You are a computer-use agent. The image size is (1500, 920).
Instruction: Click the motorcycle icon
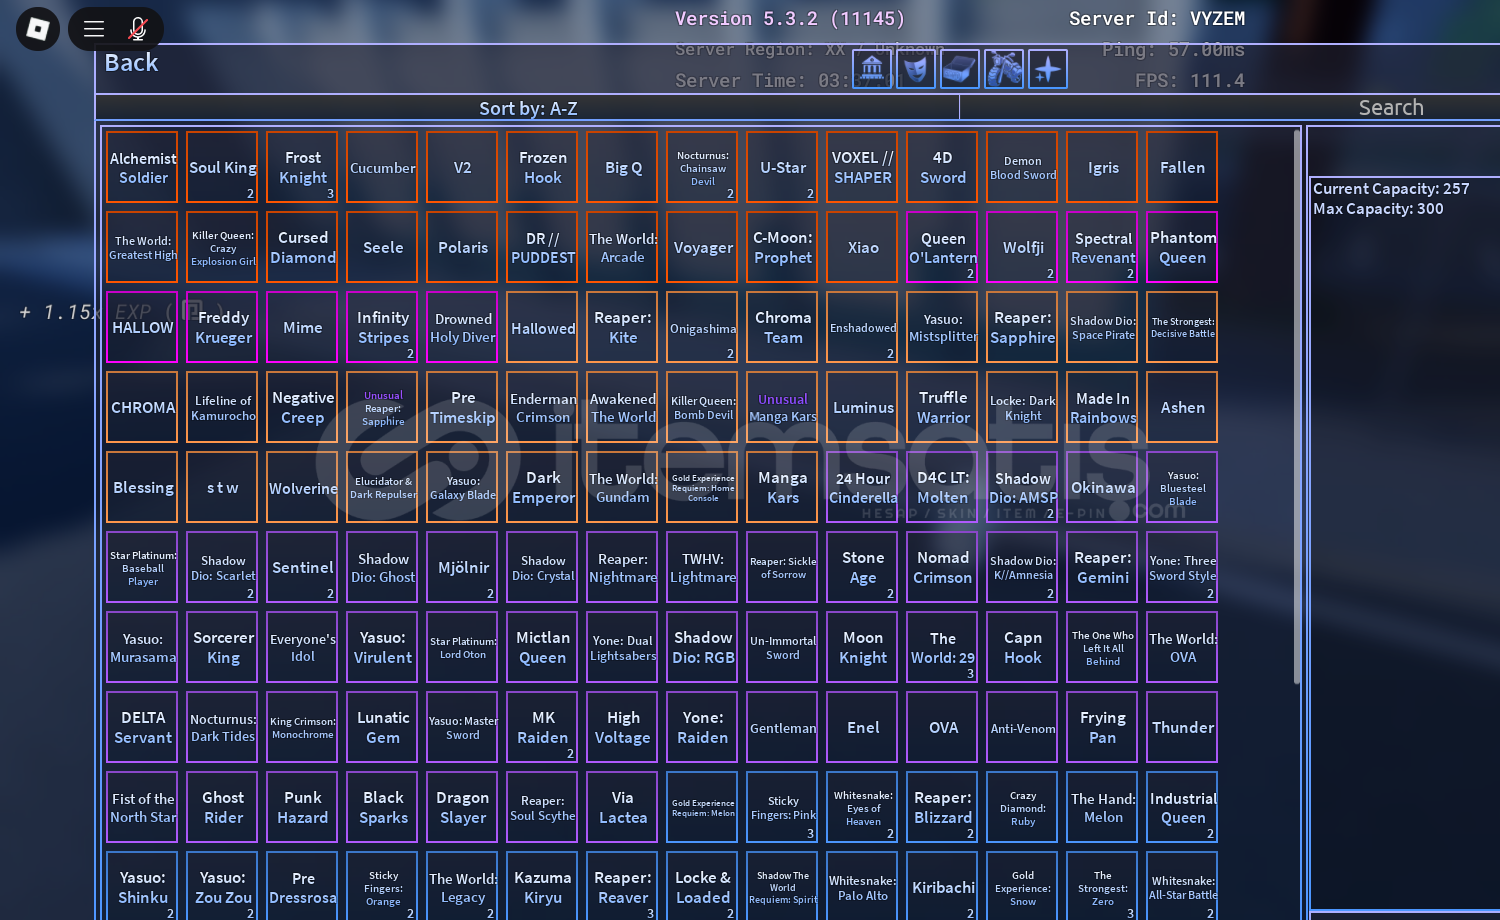(1003, 69)
